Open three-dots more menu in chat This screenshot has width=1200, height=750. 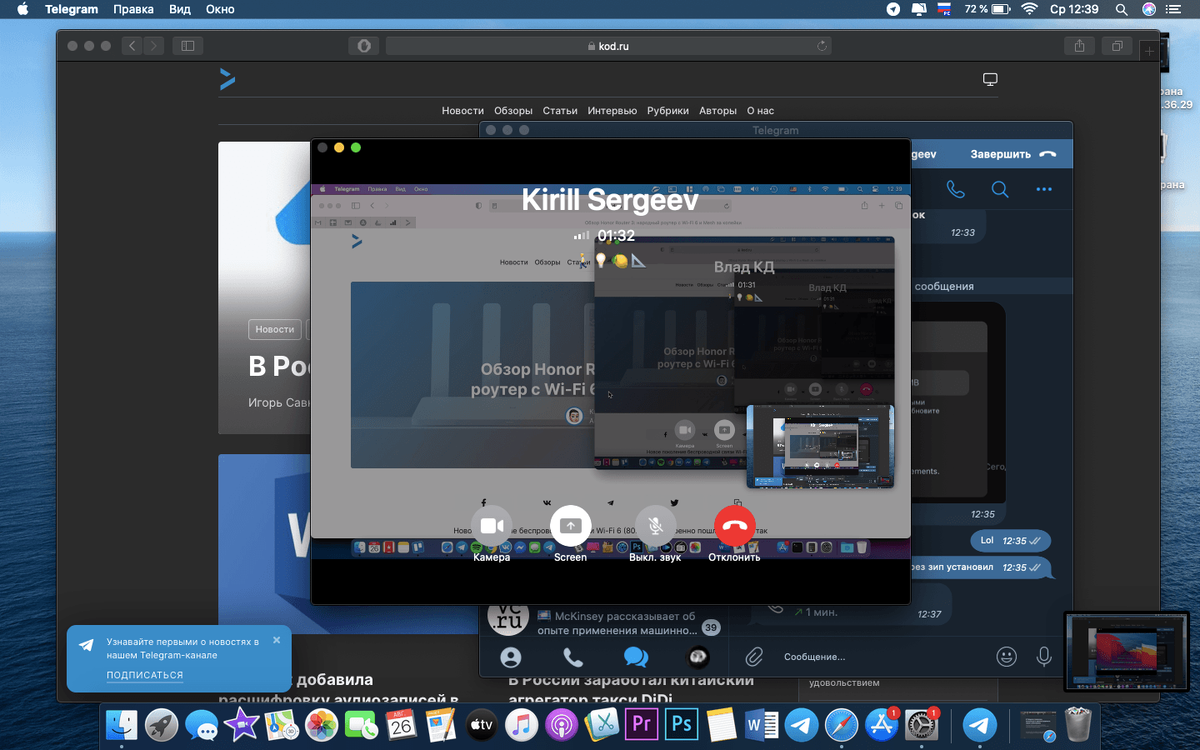click(1044, 189)
